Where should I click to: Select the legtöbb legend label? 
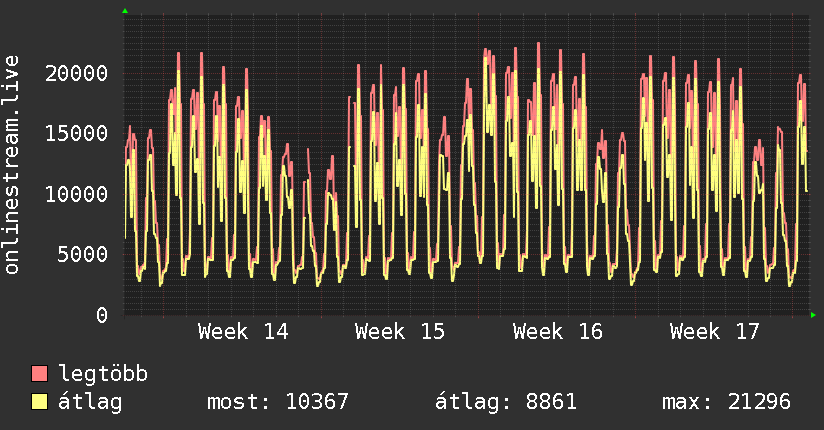[104, 374]
